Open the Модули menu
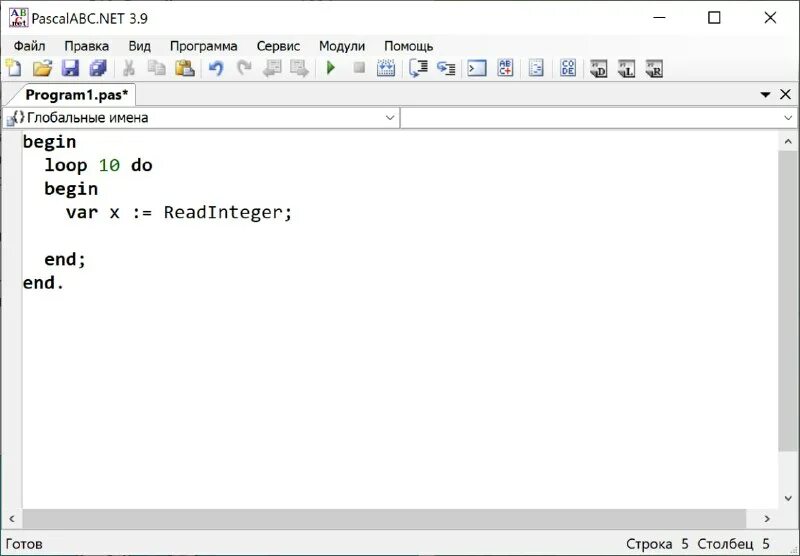The image size is (800, 556). [x=342, y=46]
